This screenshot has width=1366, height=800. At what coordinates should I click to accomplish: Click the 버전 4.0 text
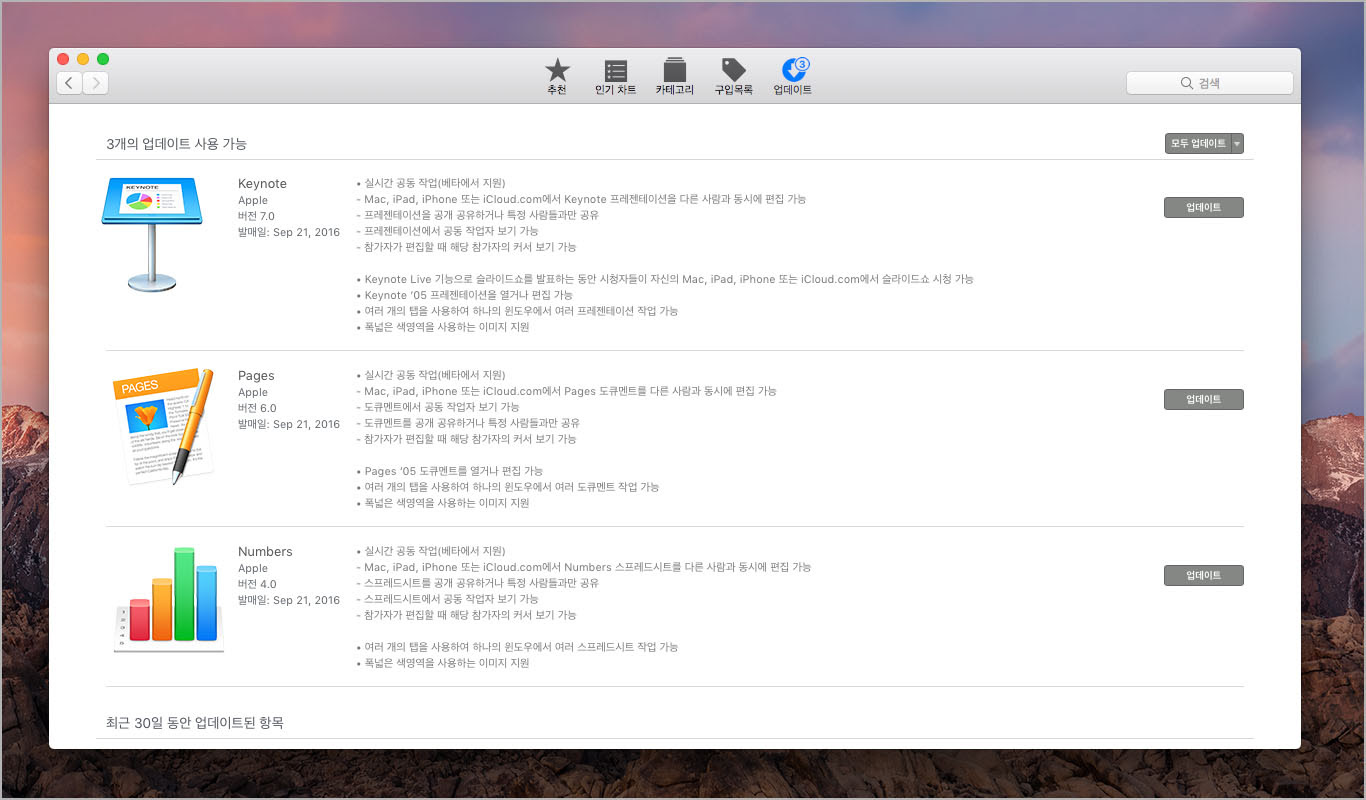pos(257,584)
